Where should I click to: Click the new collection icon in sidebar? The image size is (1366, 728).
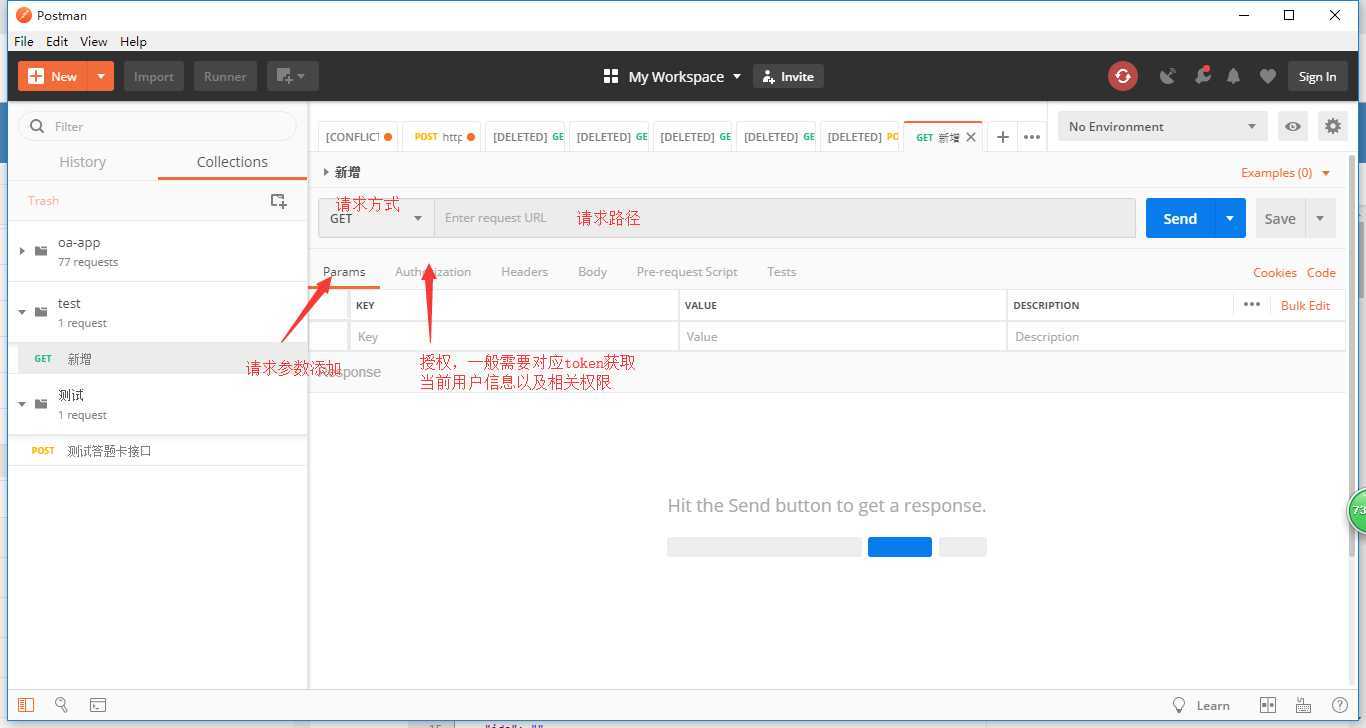[279, 201]
